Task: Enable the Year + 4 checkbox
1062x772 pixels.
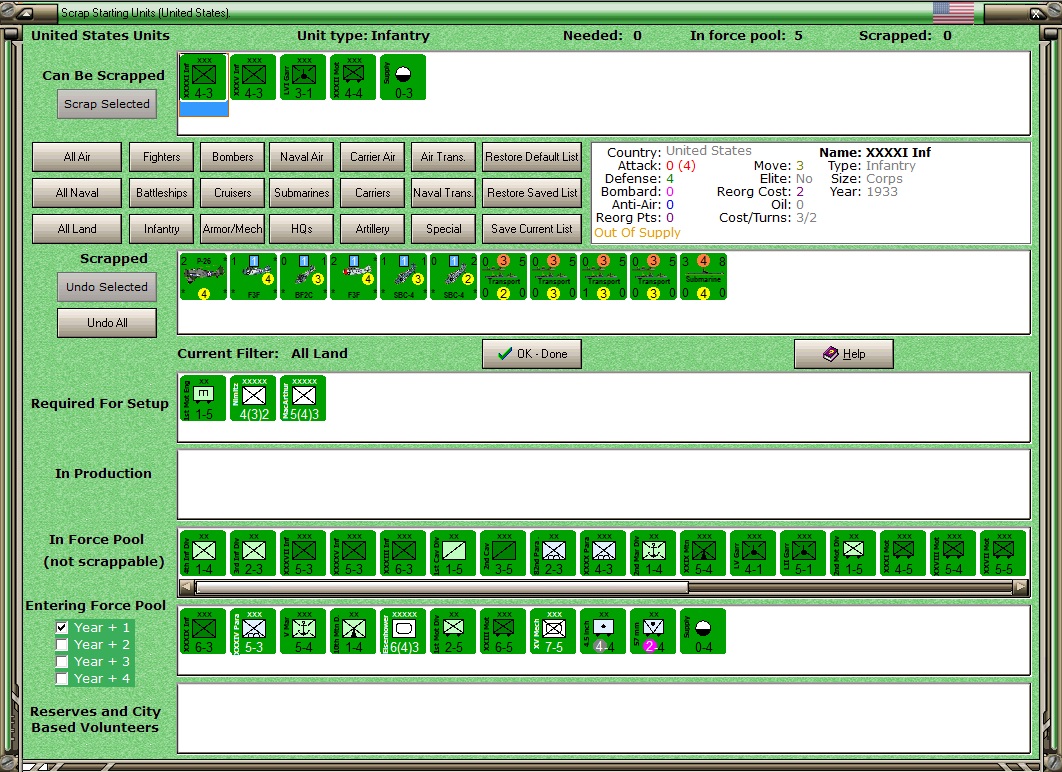Action: coord(62,679)
